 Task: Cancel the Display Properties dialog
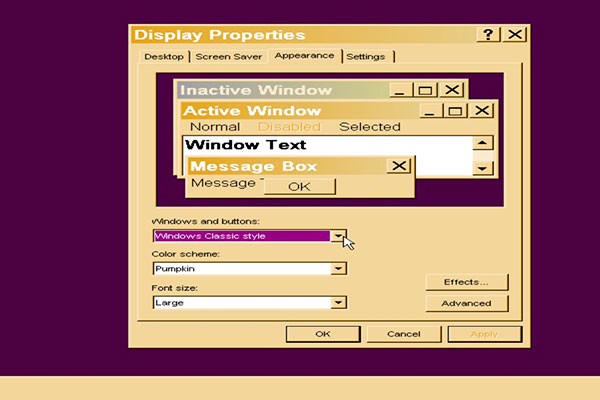point(404,334)
